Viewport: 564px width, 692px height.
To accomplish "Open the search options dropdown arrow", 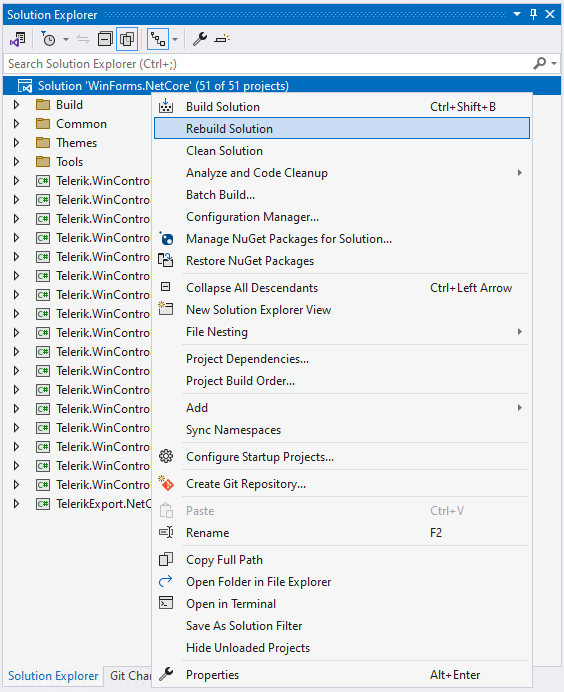I will (x=554, y=64).
